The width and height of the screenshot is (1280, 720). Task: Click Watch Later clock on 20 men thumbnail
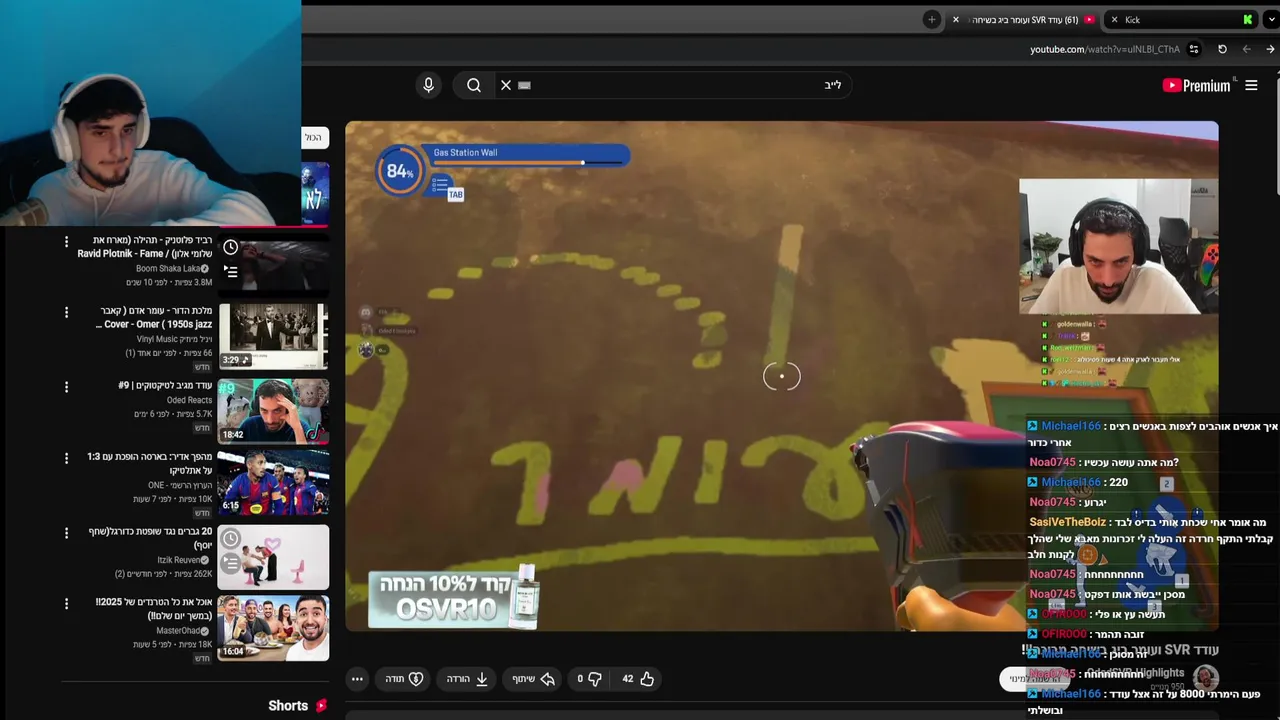[231, 539]
